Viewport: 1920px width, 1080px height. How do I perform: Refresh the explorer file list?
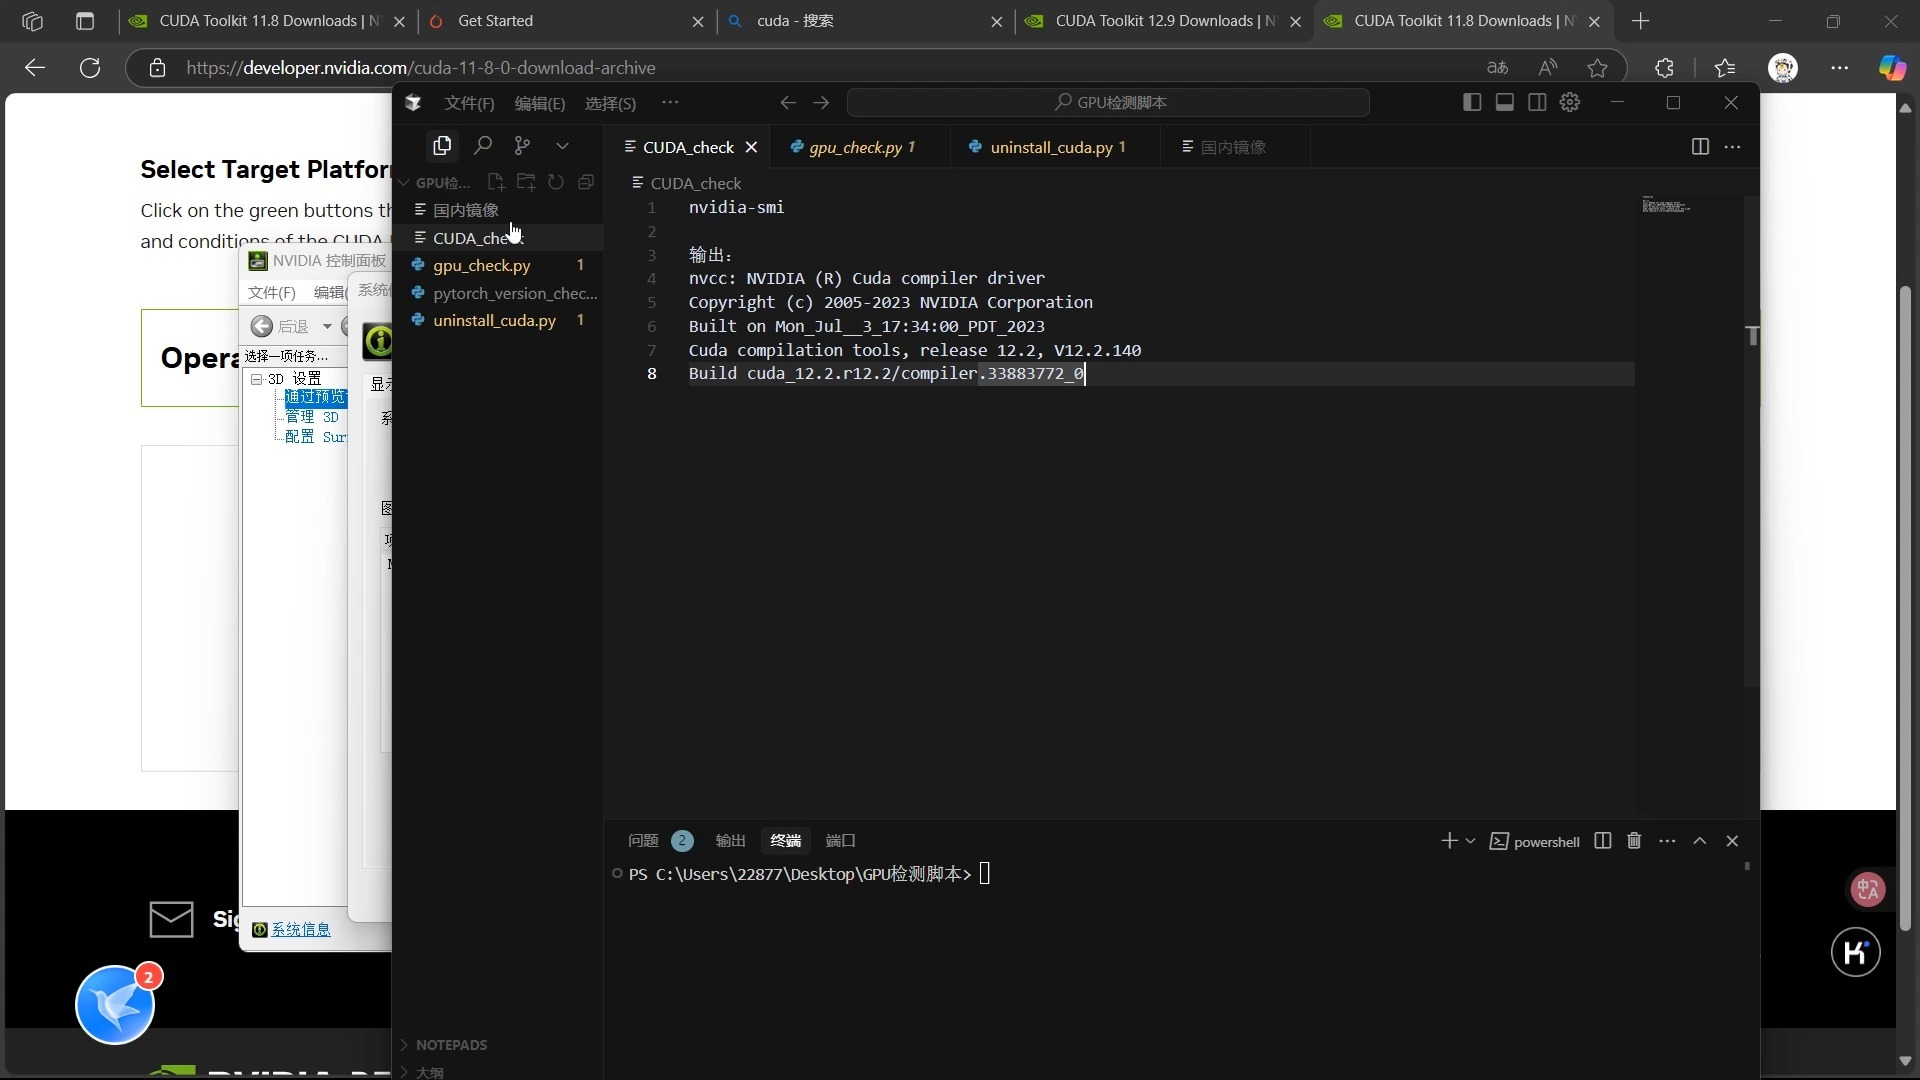pyautogui.click(x=556, y=182)
